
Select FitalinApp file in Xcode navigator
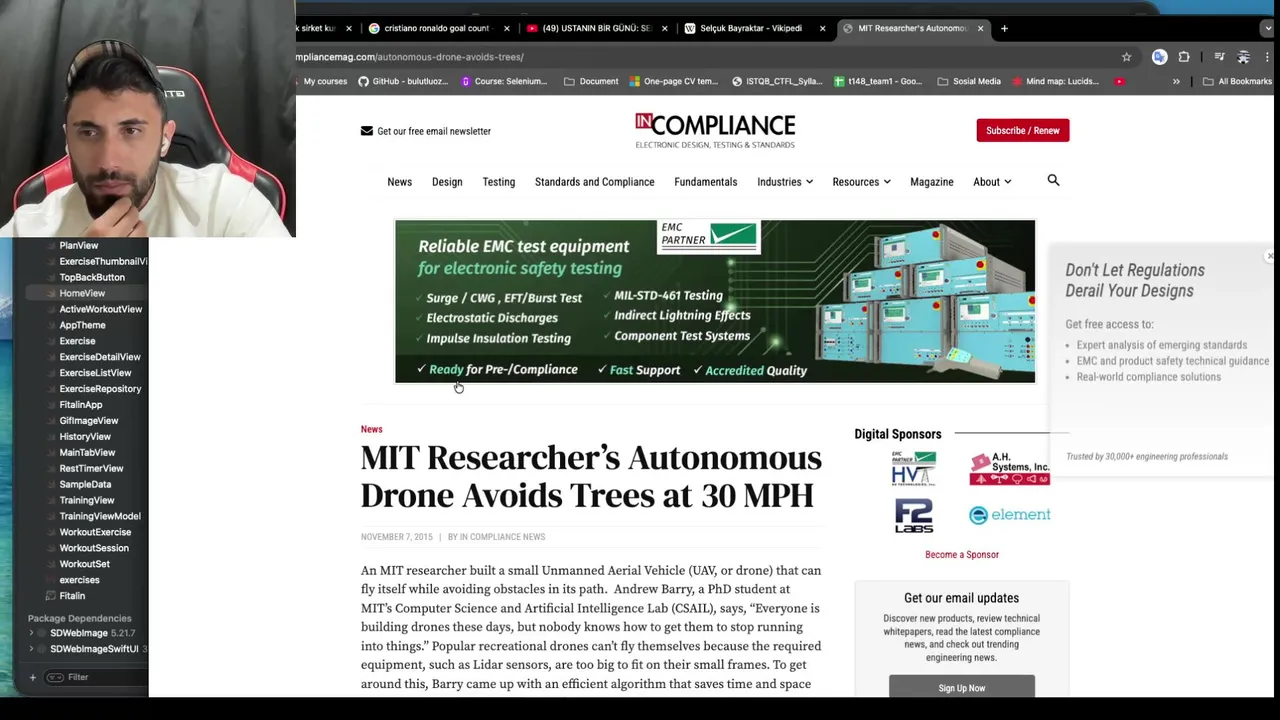(81, 405)
